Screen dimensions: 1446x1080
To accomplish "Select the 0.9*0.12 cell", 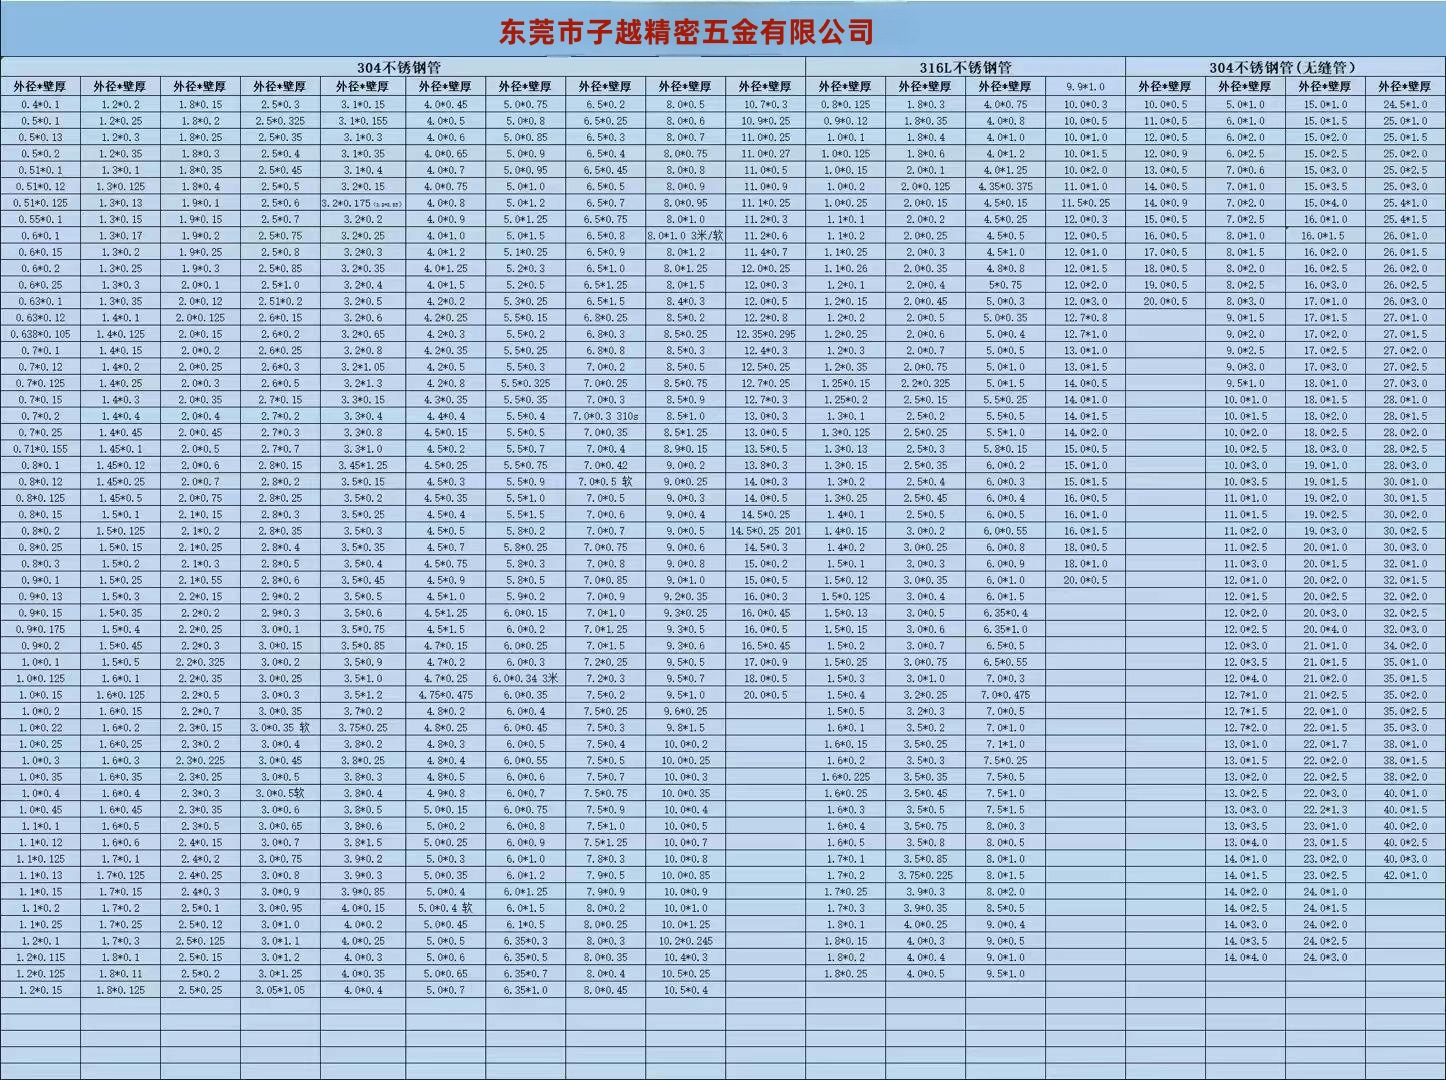I will 845,121.
